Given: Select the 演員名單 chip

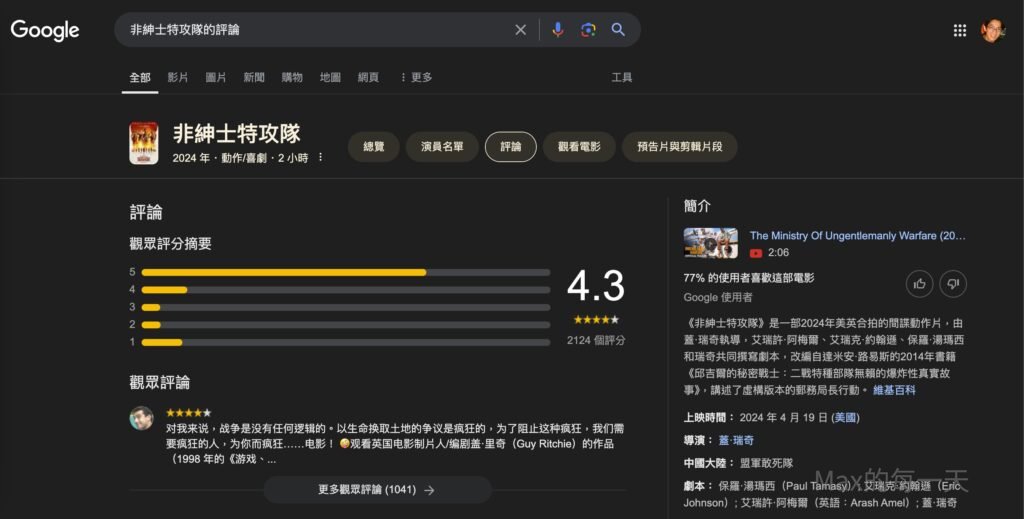Looking at the screenshot, I should tap(441, 146).
